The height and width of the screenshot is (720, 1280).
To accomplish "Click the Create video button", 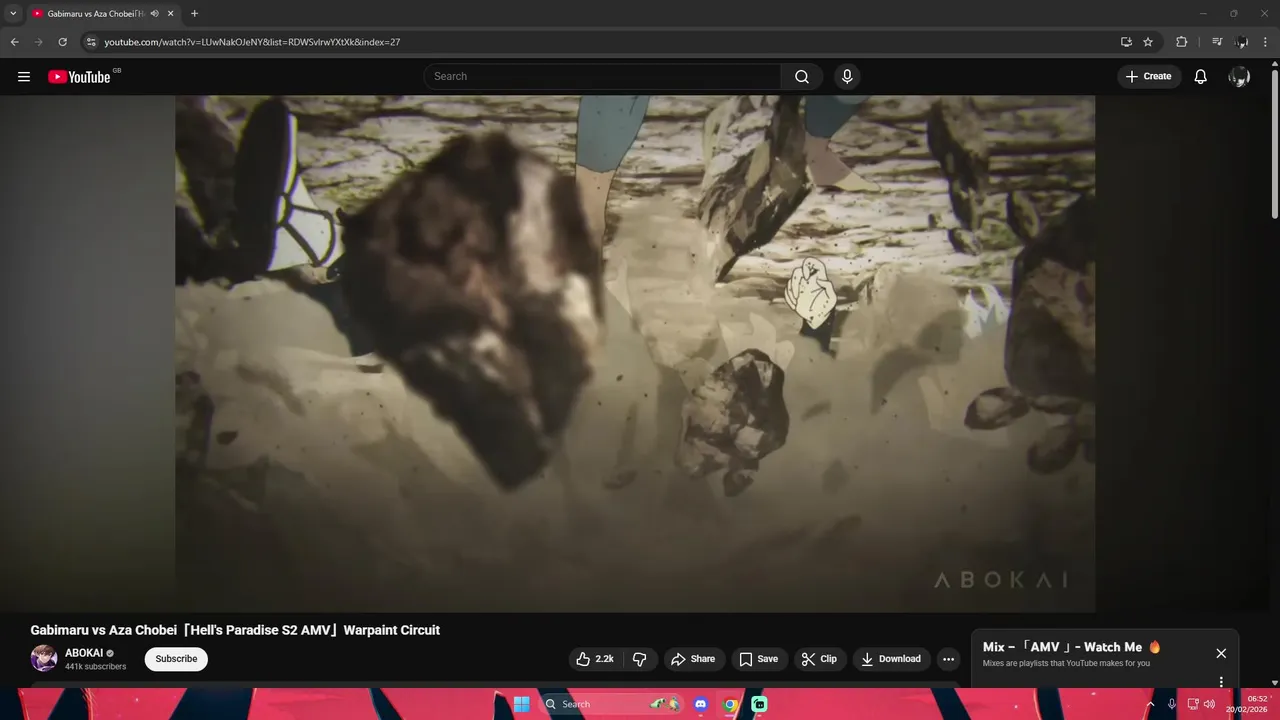I will (x=1149, y=77).
